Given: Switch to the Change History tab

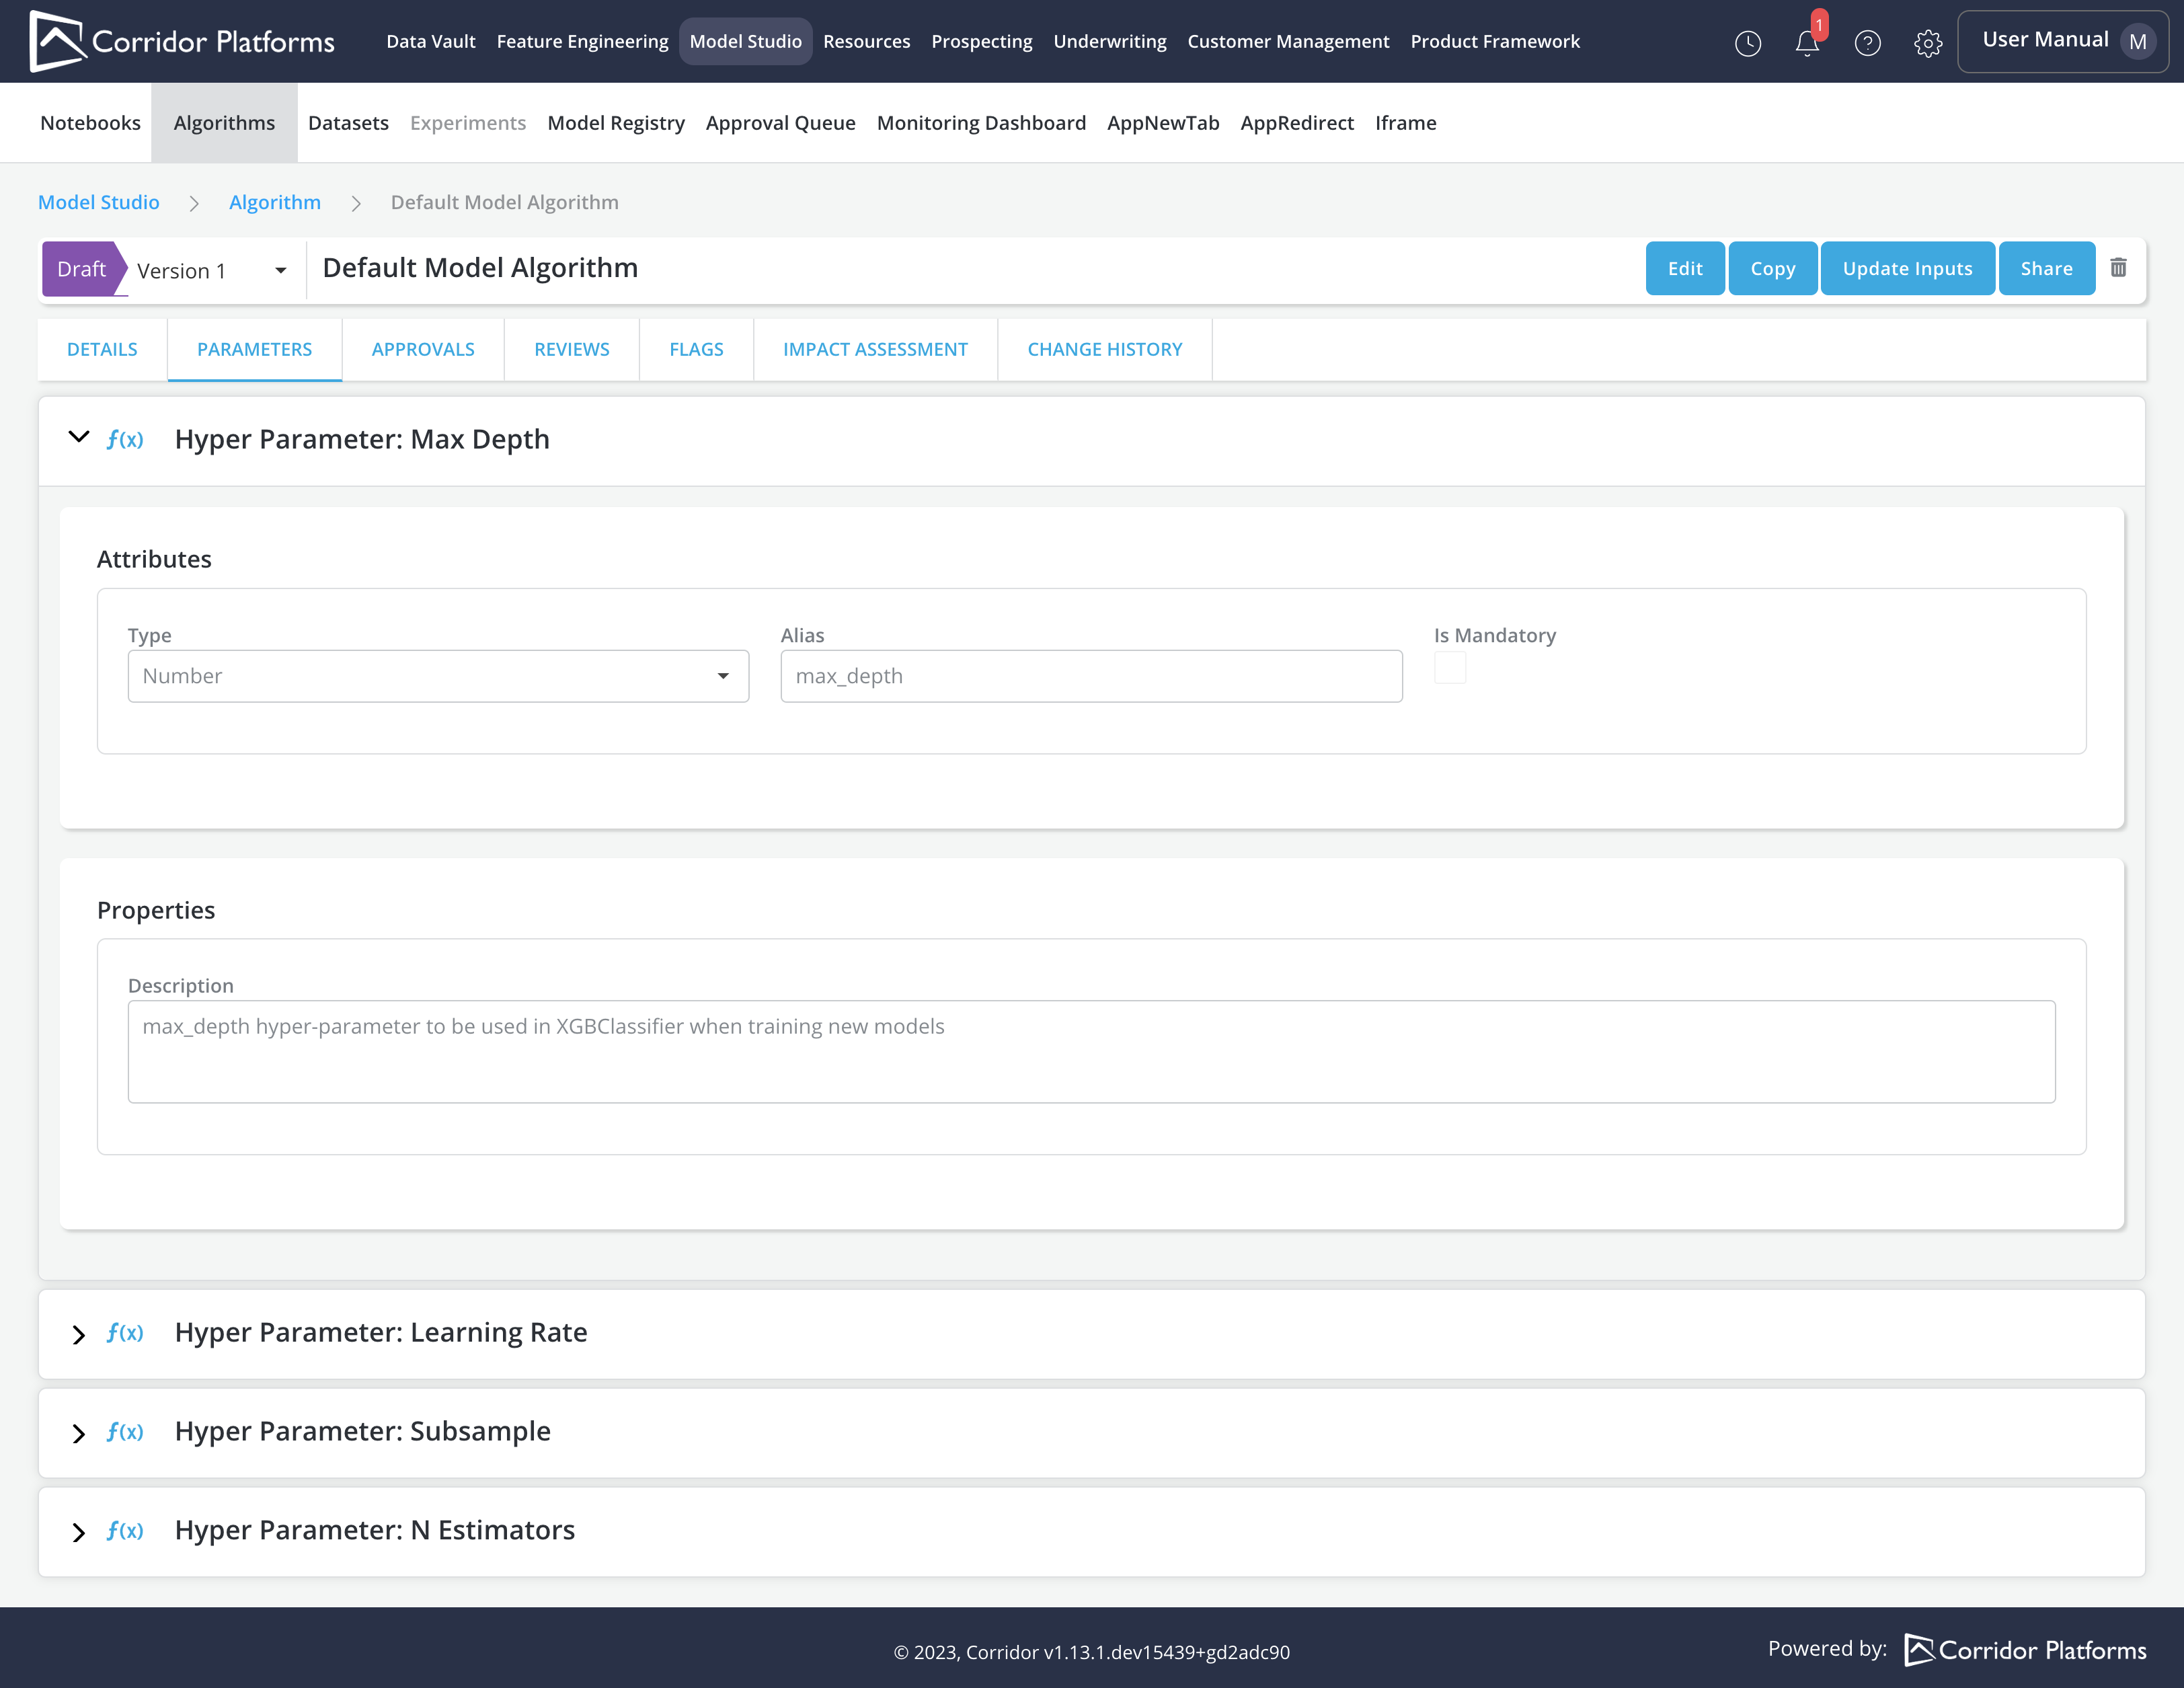Looking at the screenshot, I should 1104,349.
